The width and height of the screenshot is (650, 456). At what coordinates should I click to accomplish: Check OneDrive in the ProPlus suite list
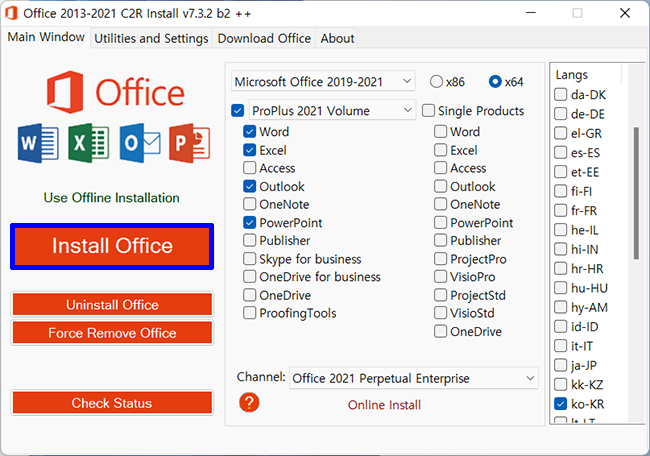(x=250, y=295)
